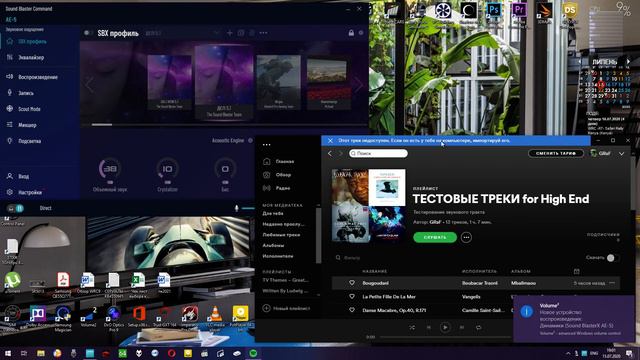Add new SBX profile with plus icon
Viewport: 640px width, 360px height.
coord(229,33)
